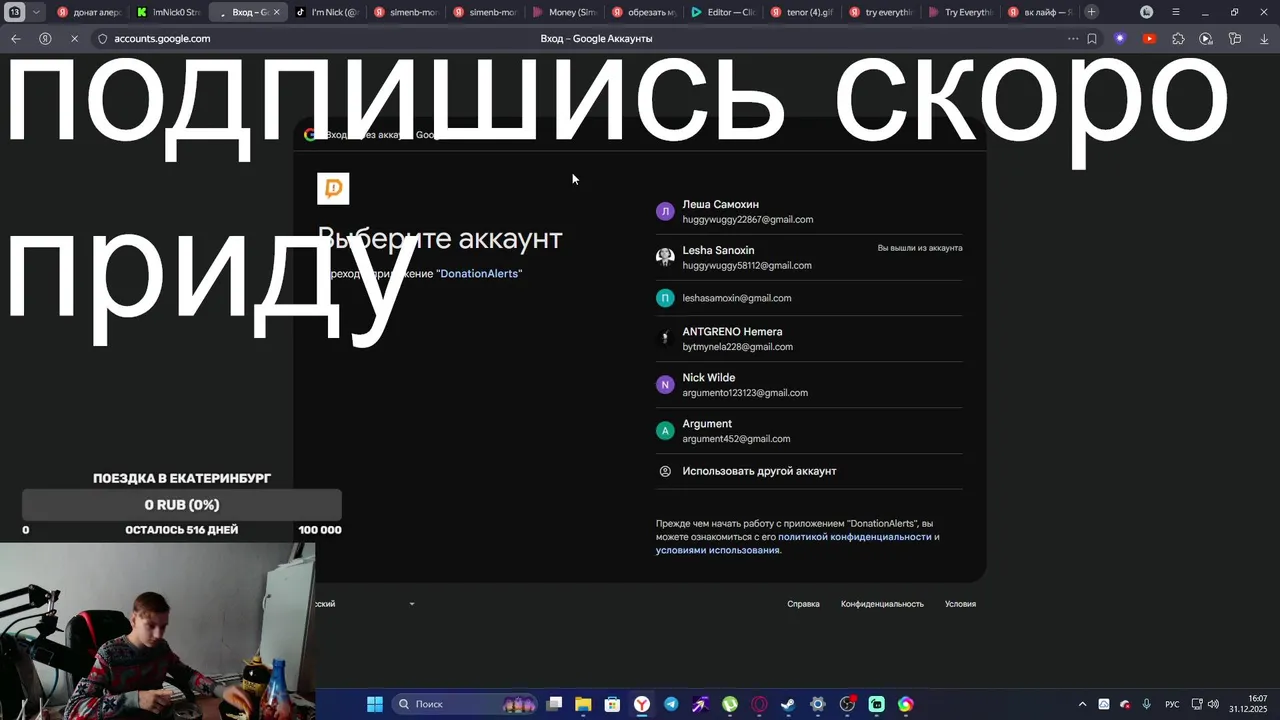Close the current Вход Google tab

(277, 12)
